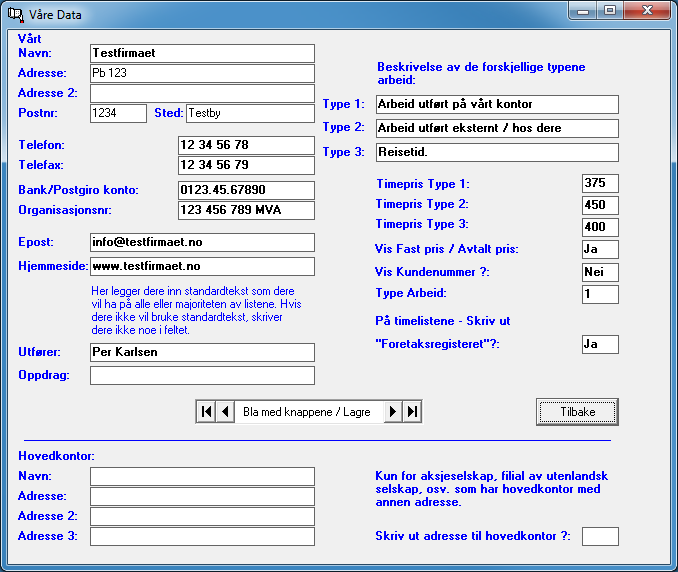This screenshot has height=572, width=678.
Task: Focus the Utfører field with Per Karlsen
Action: click(x=202, y=352)
